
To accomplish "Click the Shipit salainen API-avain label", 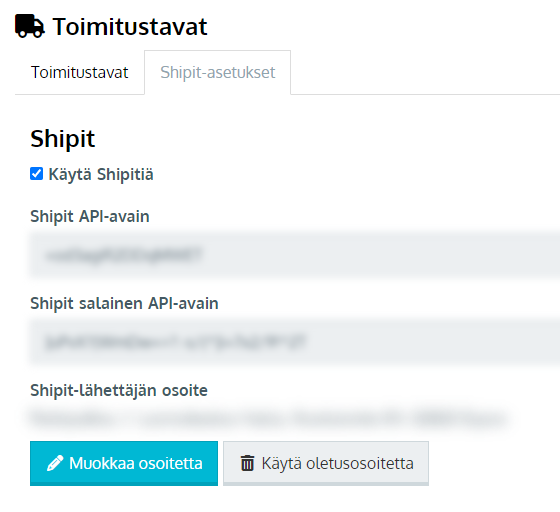I will tap(124, 303).
